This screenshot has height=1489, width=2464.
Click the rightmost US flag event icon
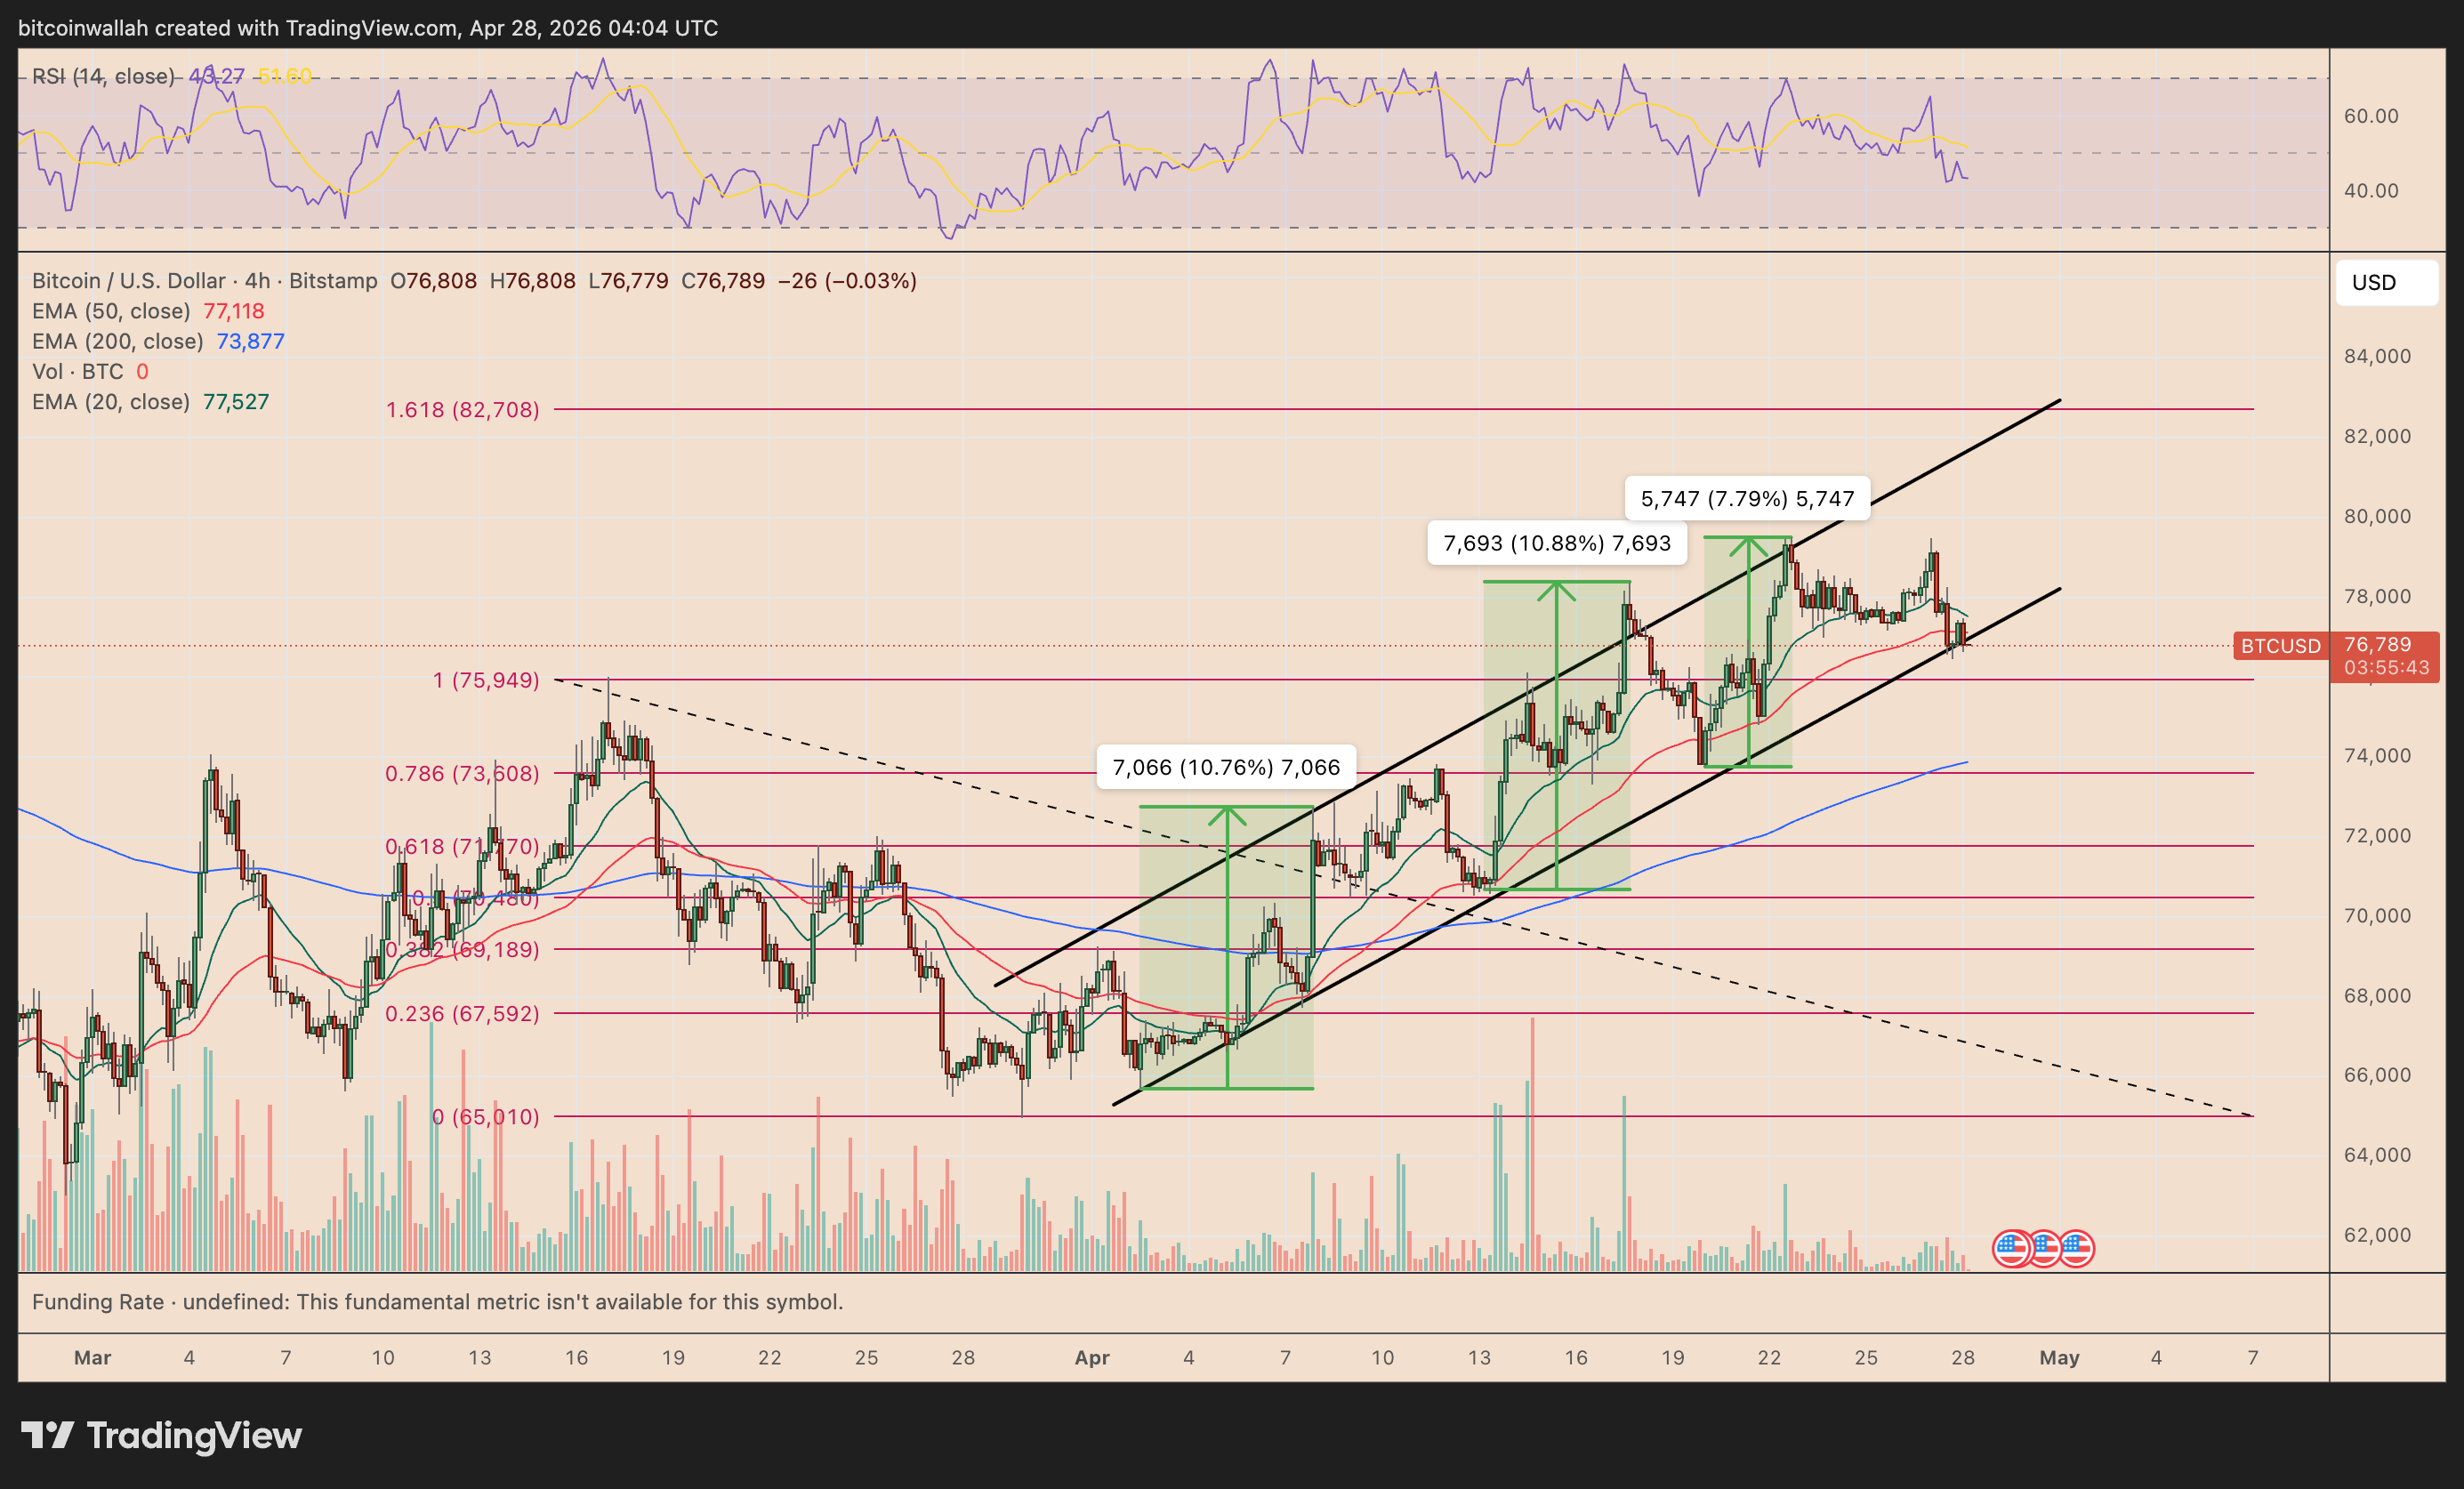coord(2077,1248)
